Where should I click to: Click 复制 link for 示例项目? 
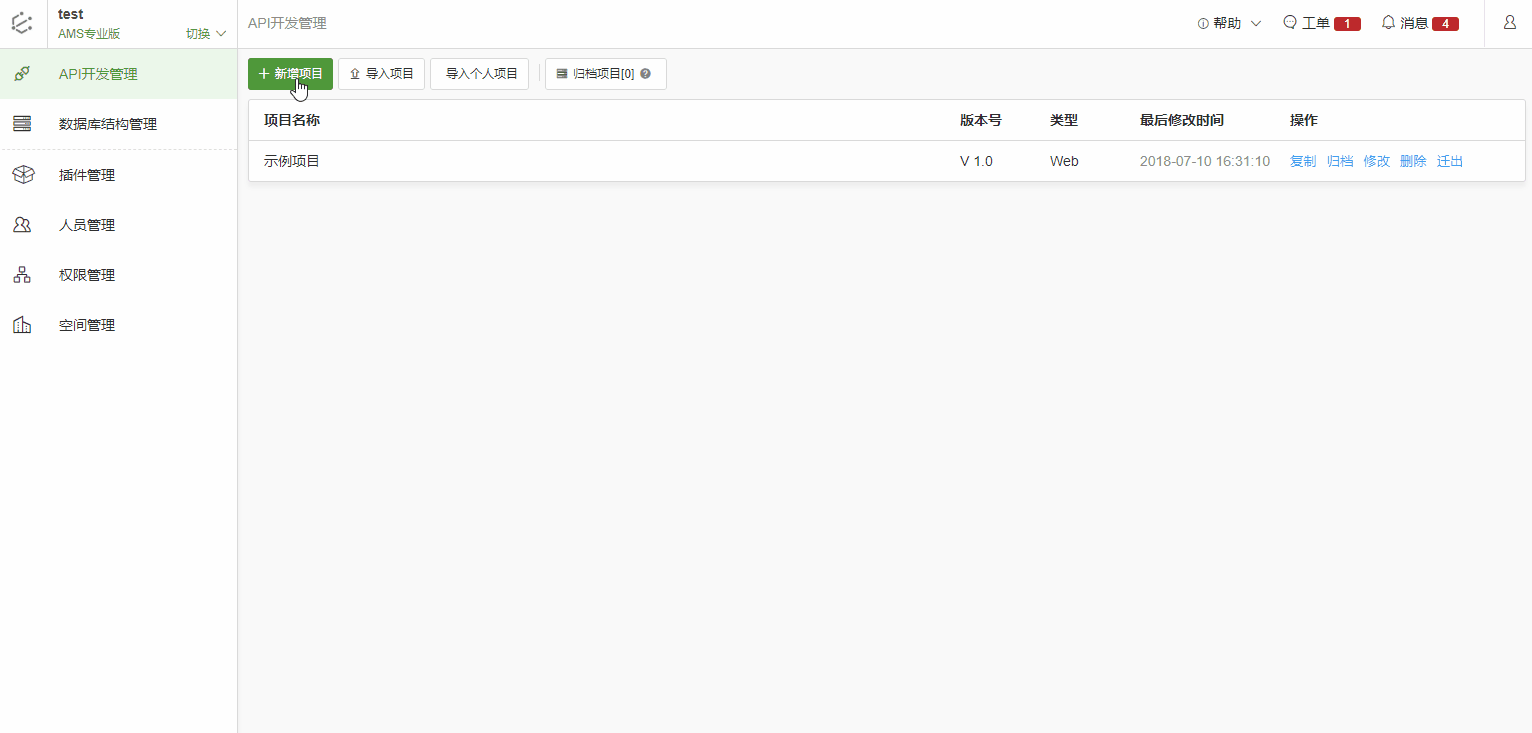1303,161
